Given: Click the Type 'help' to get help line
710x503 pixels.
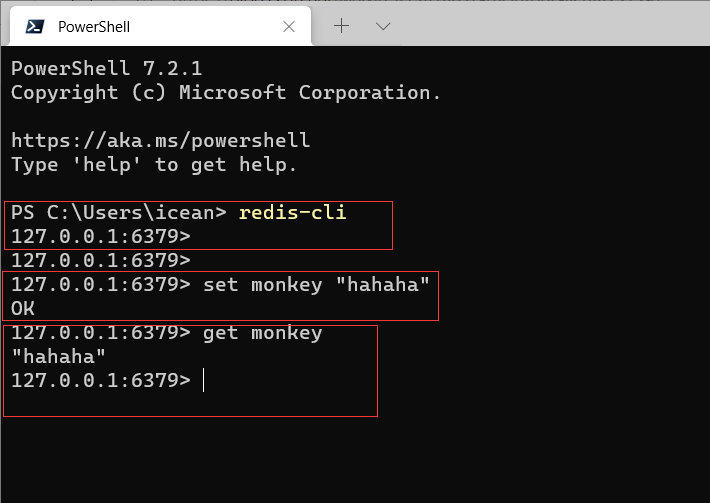Looking at the screenshot, I should click(154, 165).
